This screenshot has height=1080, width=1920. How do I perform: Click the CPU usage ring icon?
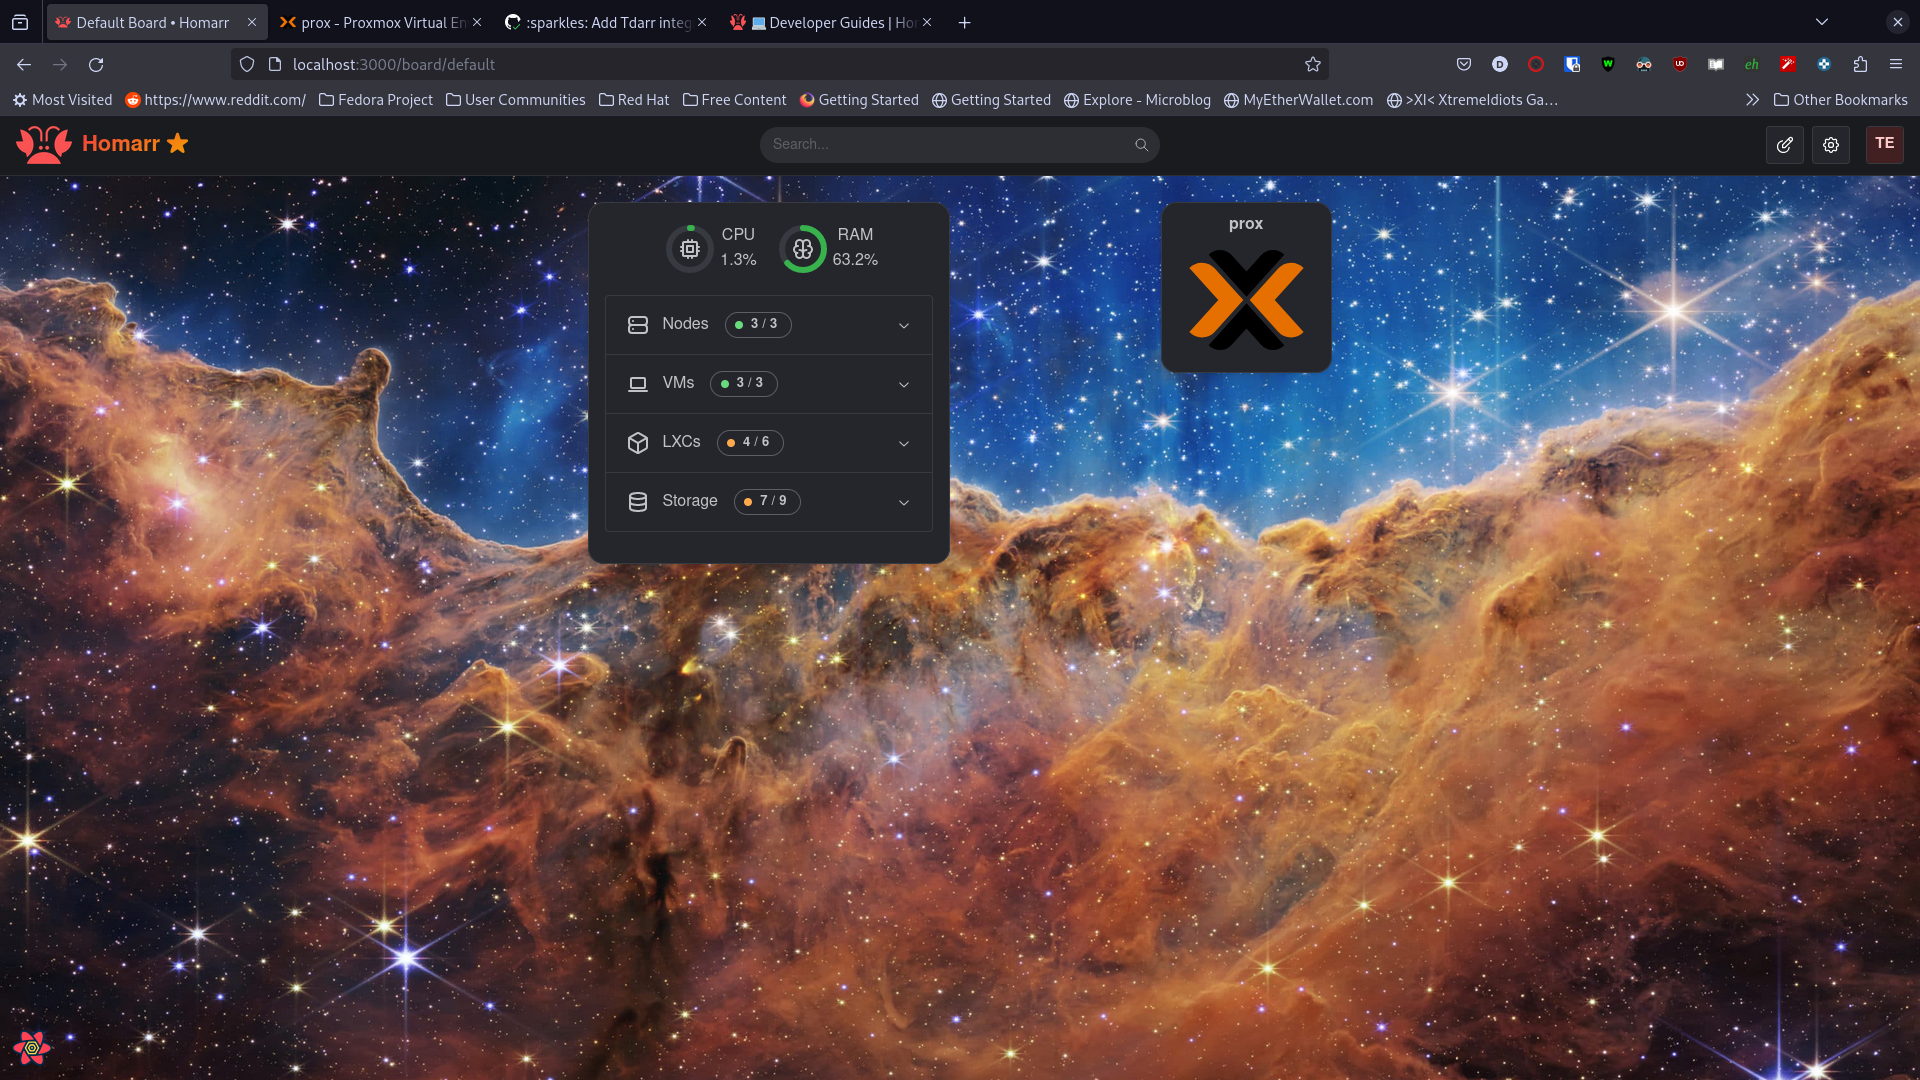click(690, 248)
